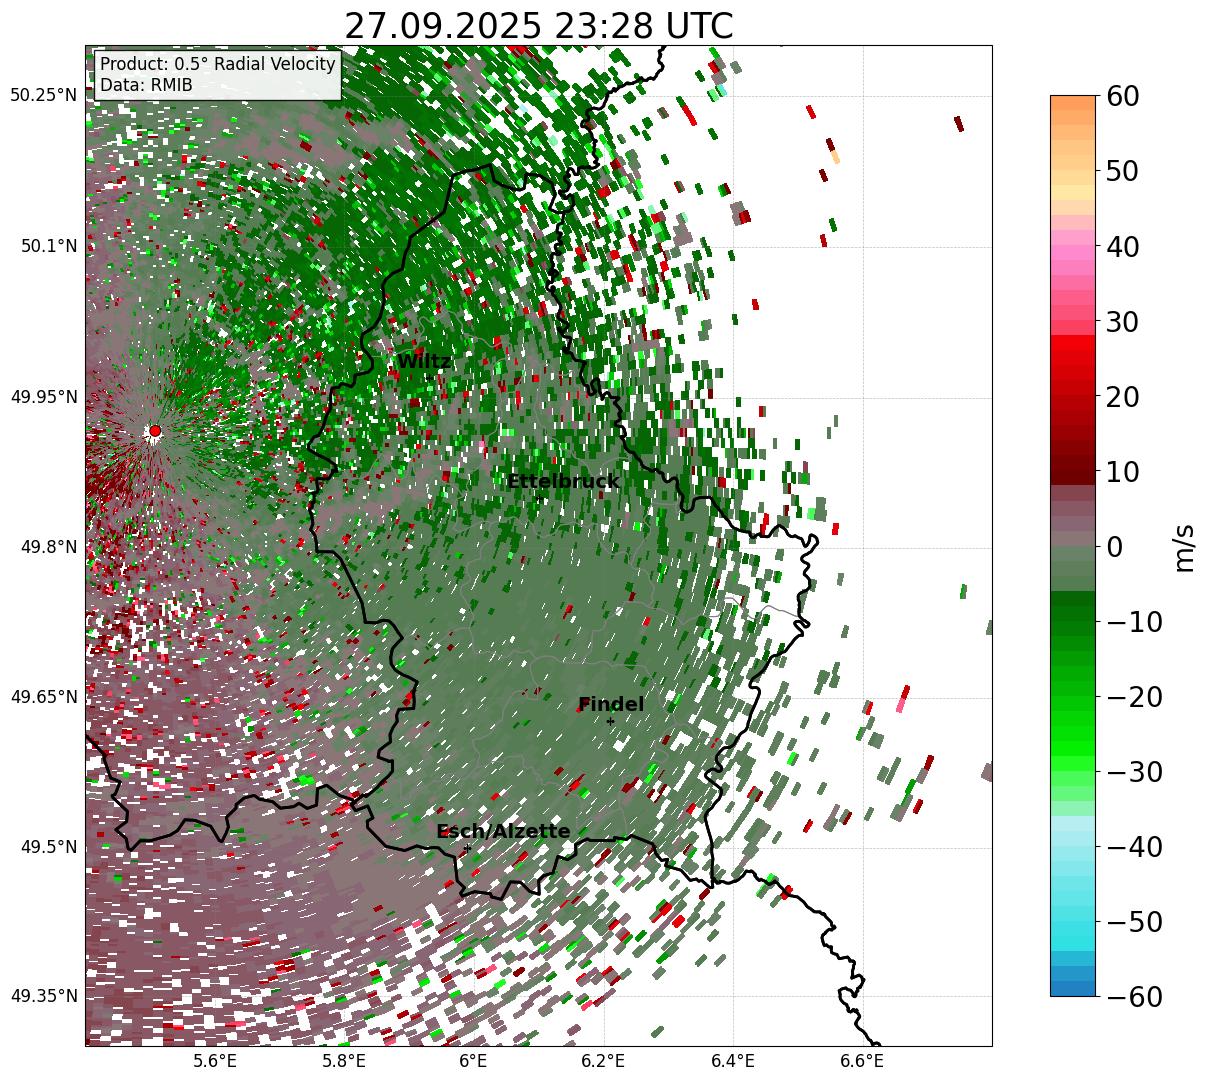The image size is (1207, 1081).
Task: Click the Esch/Alzette cross marker
Action: pyautogui.click(x=467, y=848)
